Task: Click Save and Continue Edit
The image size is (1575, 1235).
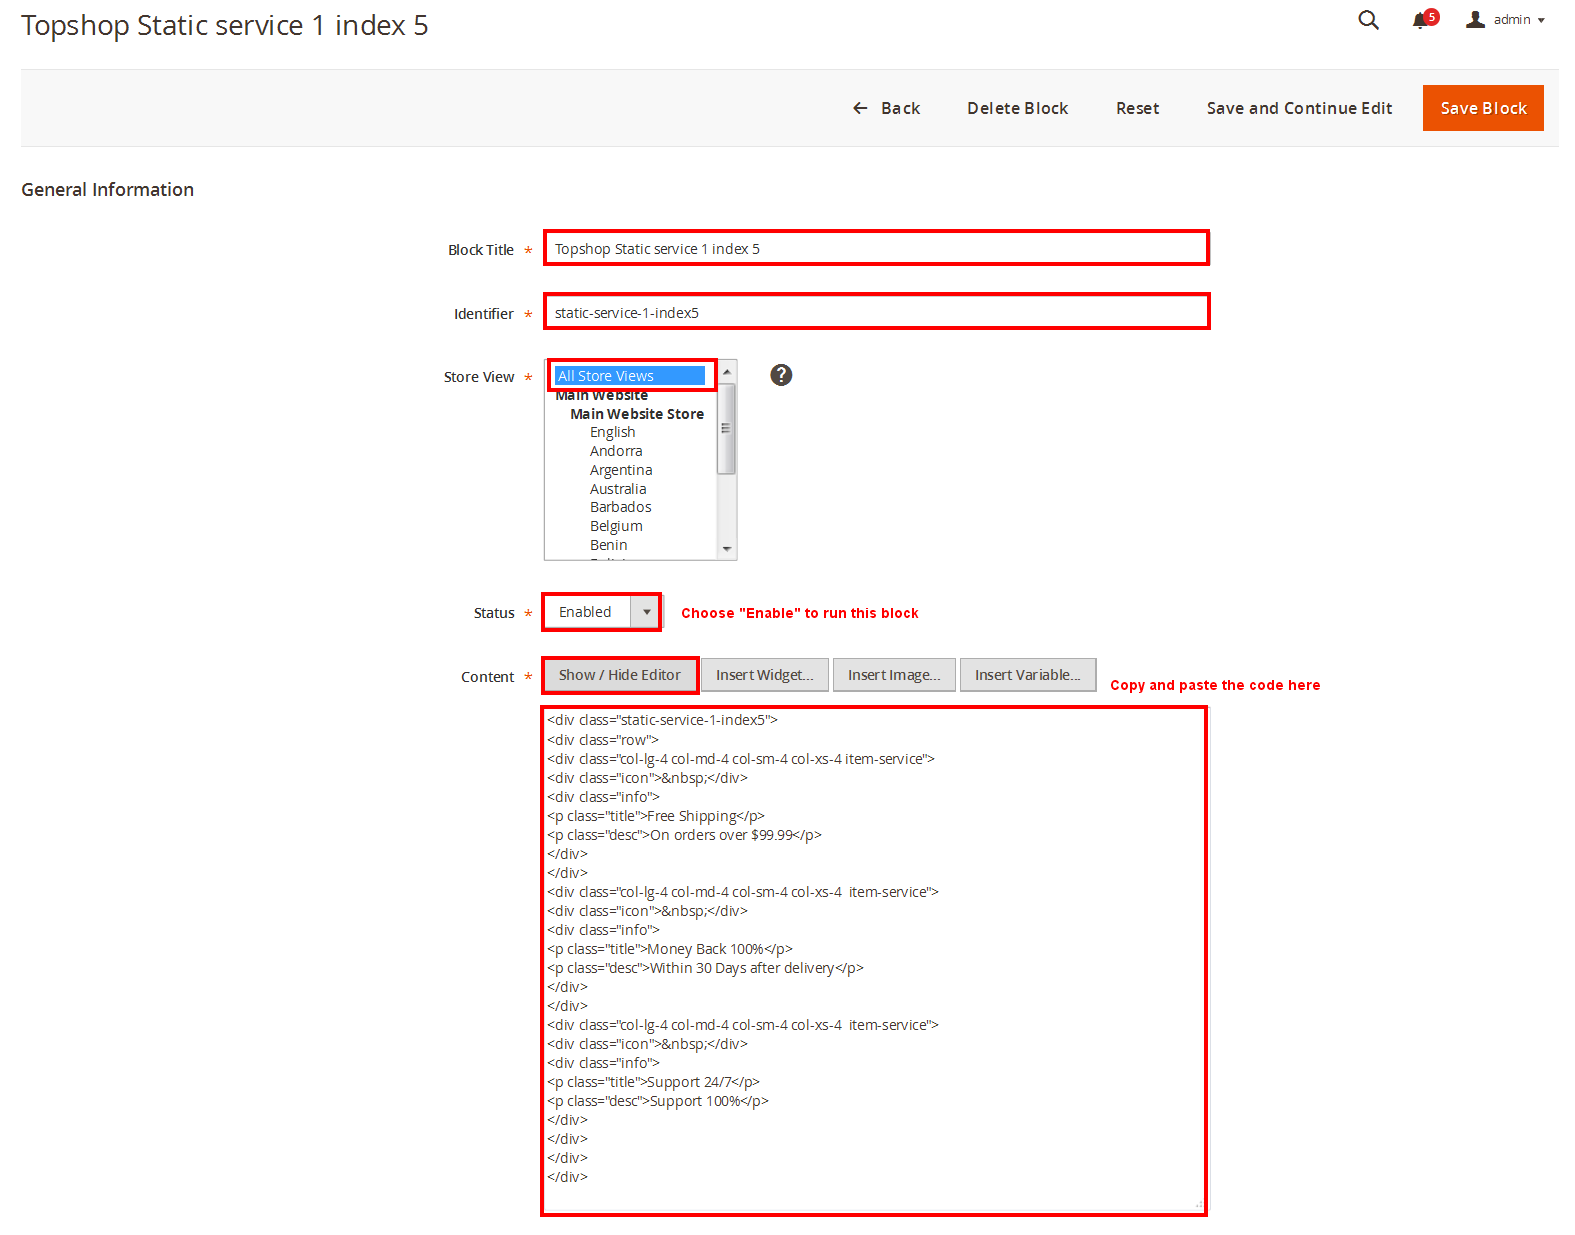Action: click(1299, 108)
